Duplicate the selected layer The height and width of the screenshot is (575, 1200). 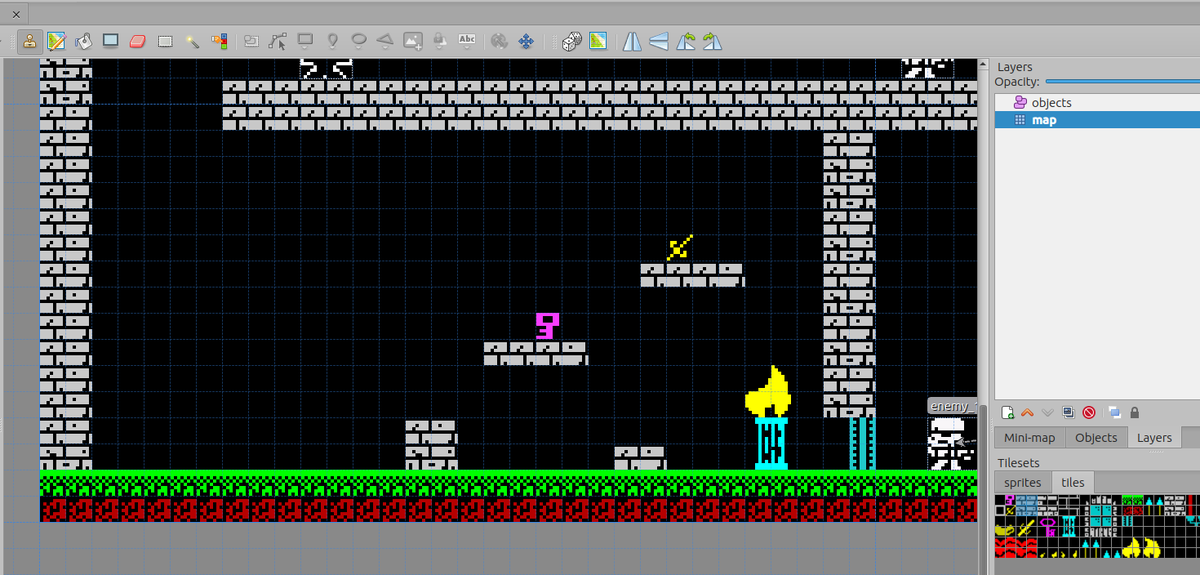coord(1068,412)
